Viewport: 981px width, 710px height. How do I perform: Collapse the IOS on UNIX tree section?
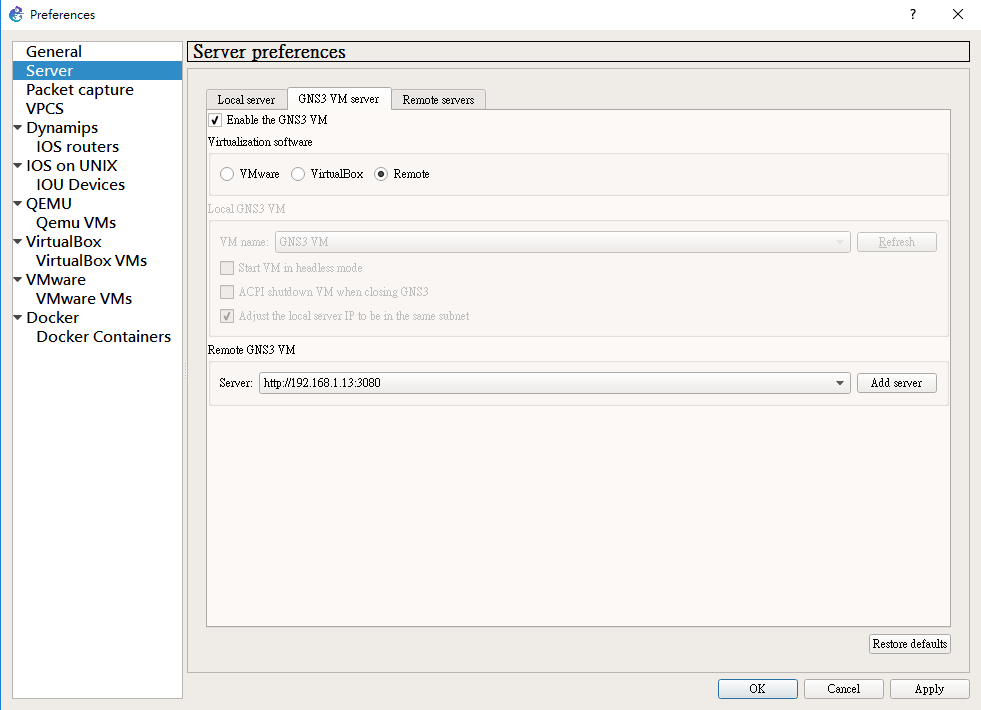click(18, 166)
